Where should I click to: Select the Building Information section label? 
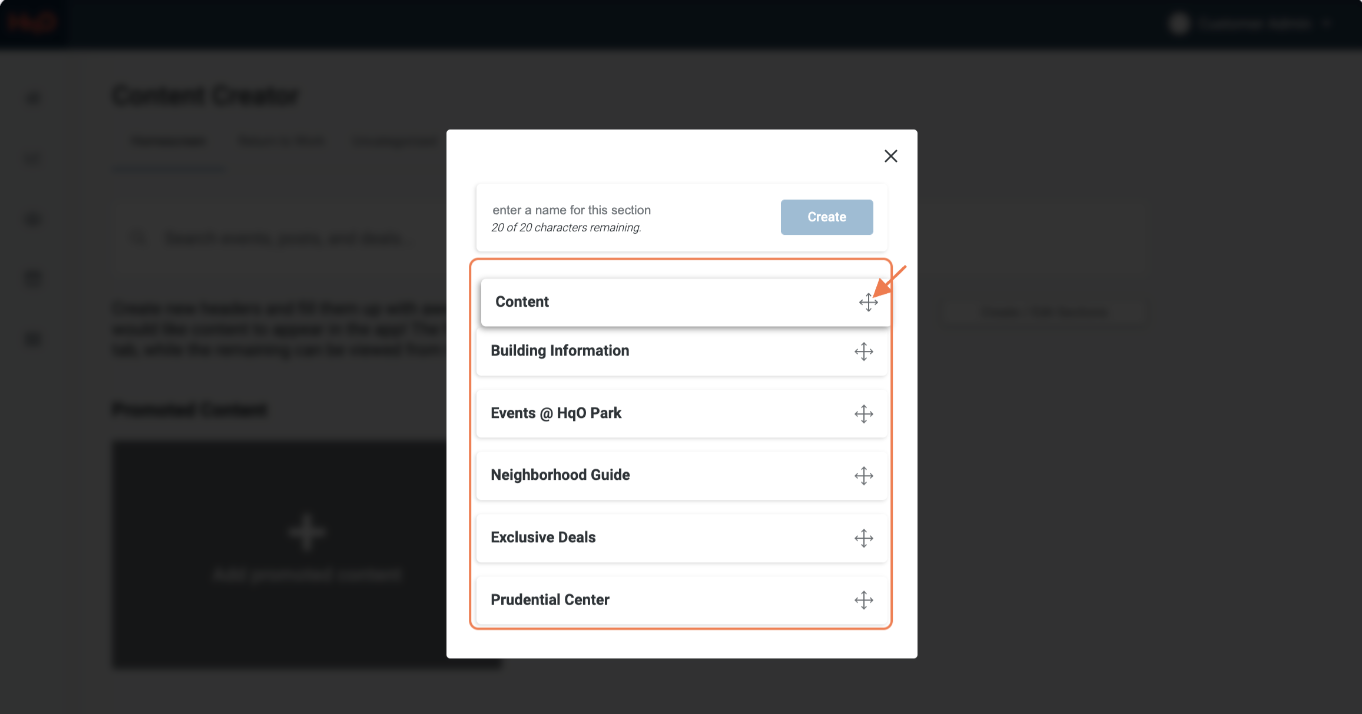(x=560, y=351)
